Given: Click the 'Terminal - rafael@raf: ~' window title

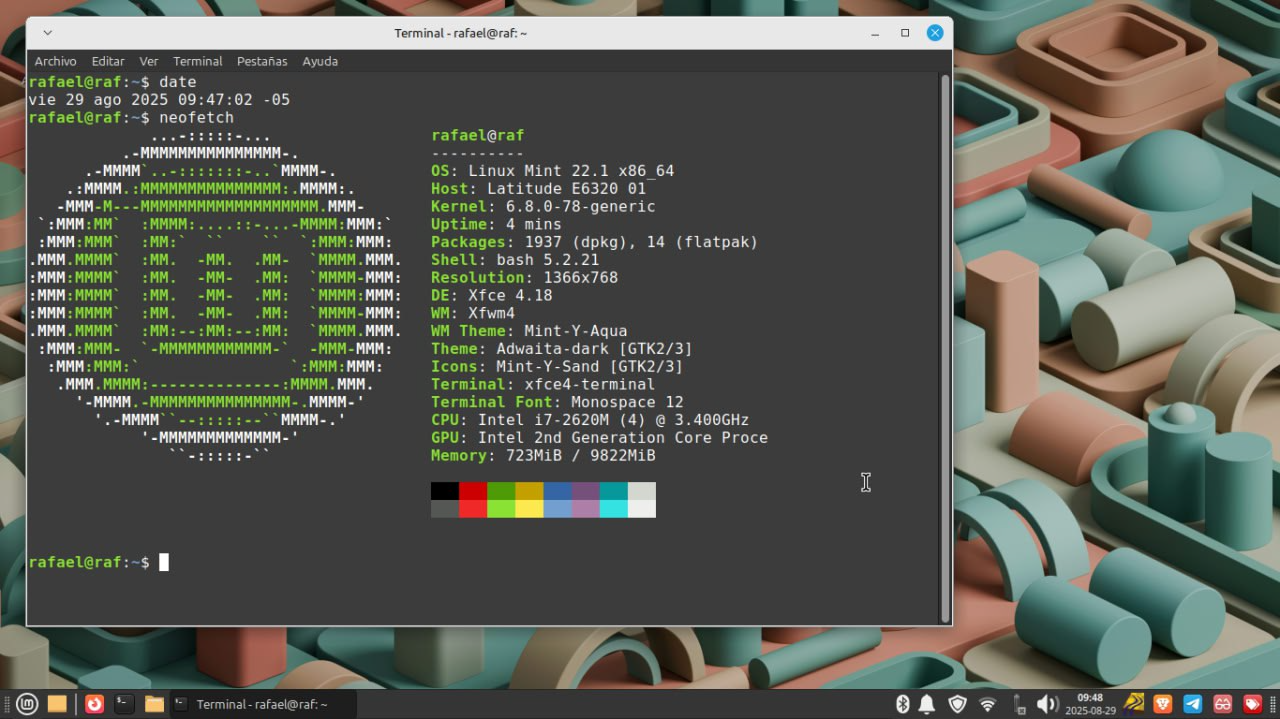Looking at the screenshot, I should 461,33.
